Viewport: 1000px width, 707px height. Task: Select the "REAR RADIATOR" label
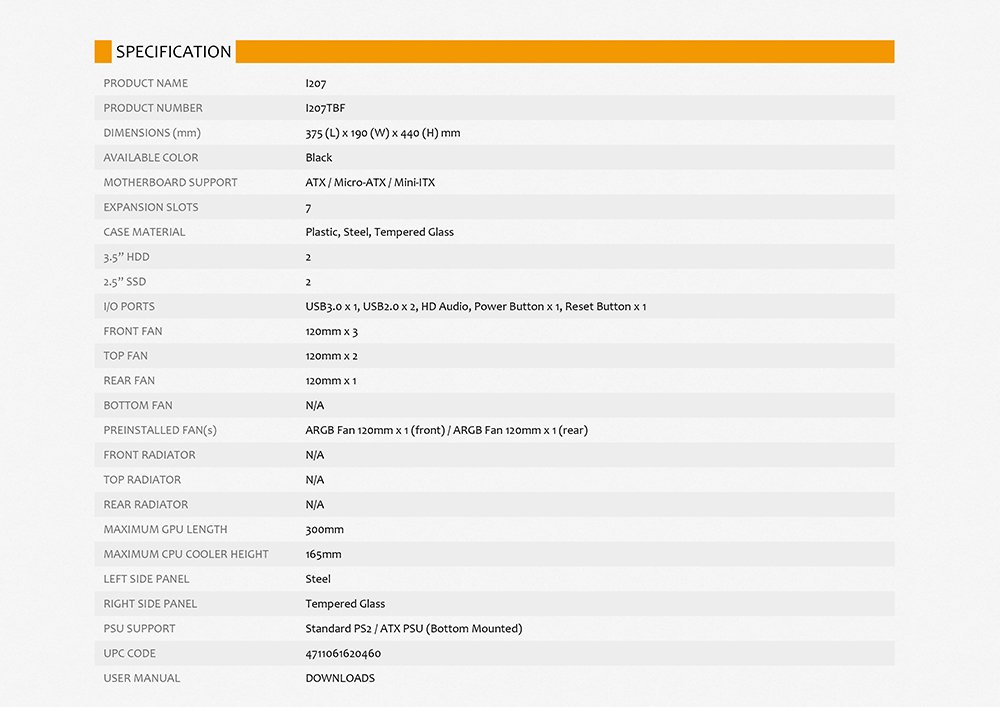click(x=145, y=505)
